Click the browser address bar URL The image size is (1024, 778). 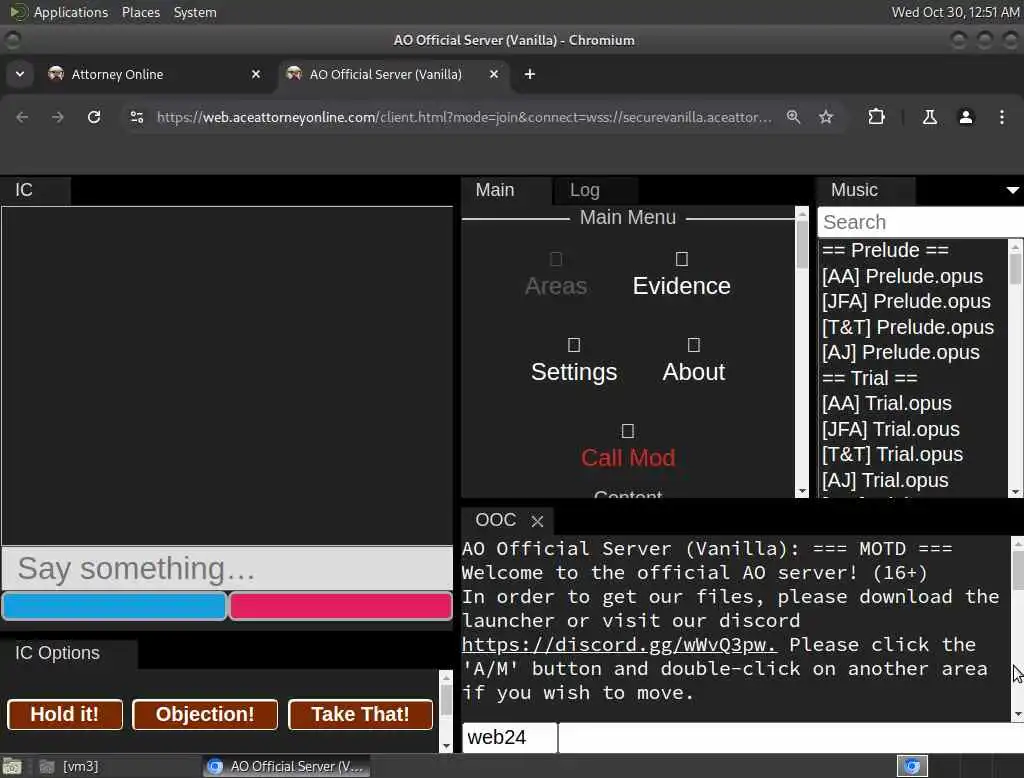pos(464,117)
